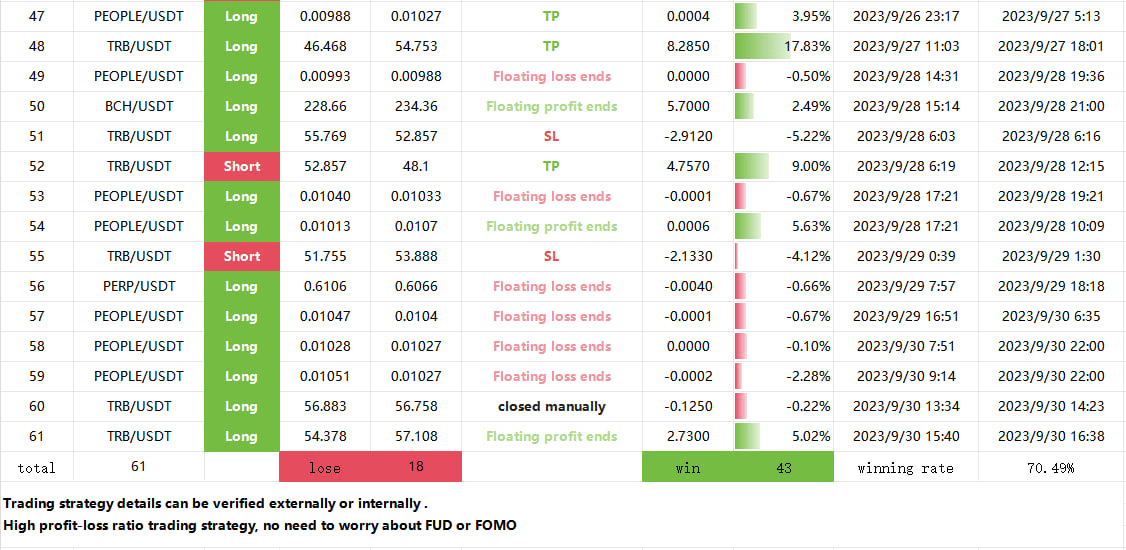Image resolution: width=1126 pixels, height=550 pixels.
Task: Click the profit value 8.2850 cell
Action: click(687, 46)
